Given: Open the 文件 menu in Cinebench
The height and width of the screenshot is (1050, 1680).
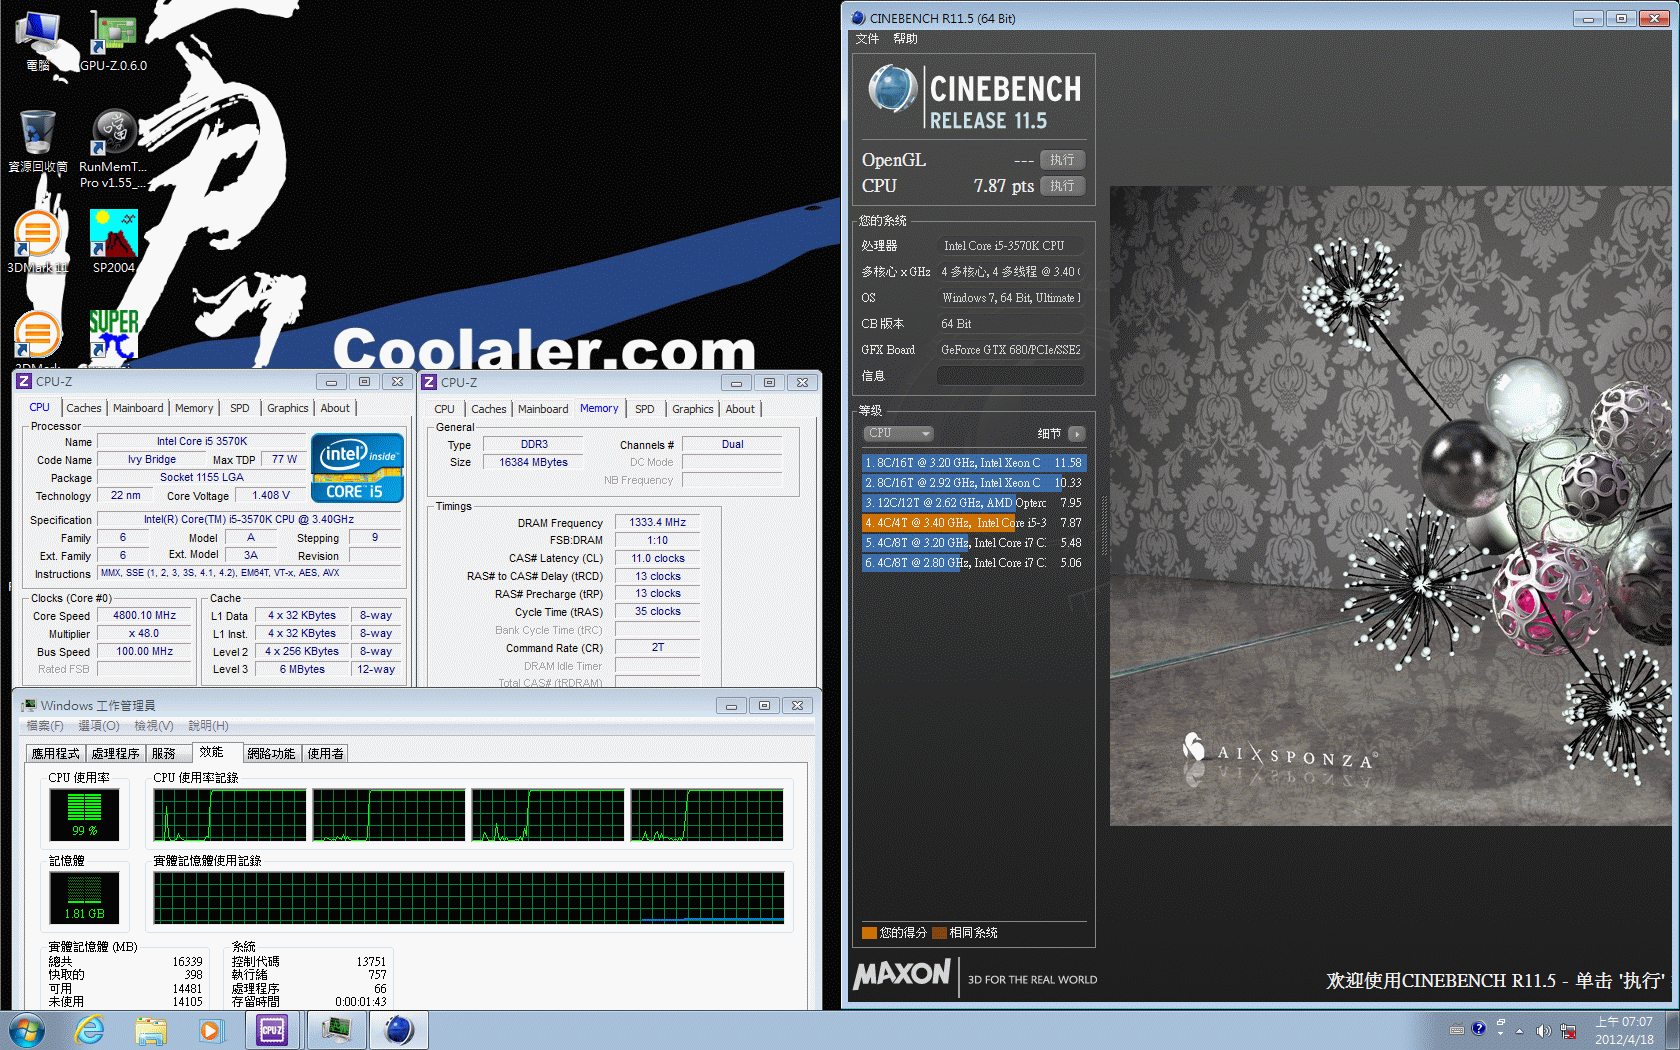Looking at the screenshot, I should pyautogui.click(x=867, y=39).
